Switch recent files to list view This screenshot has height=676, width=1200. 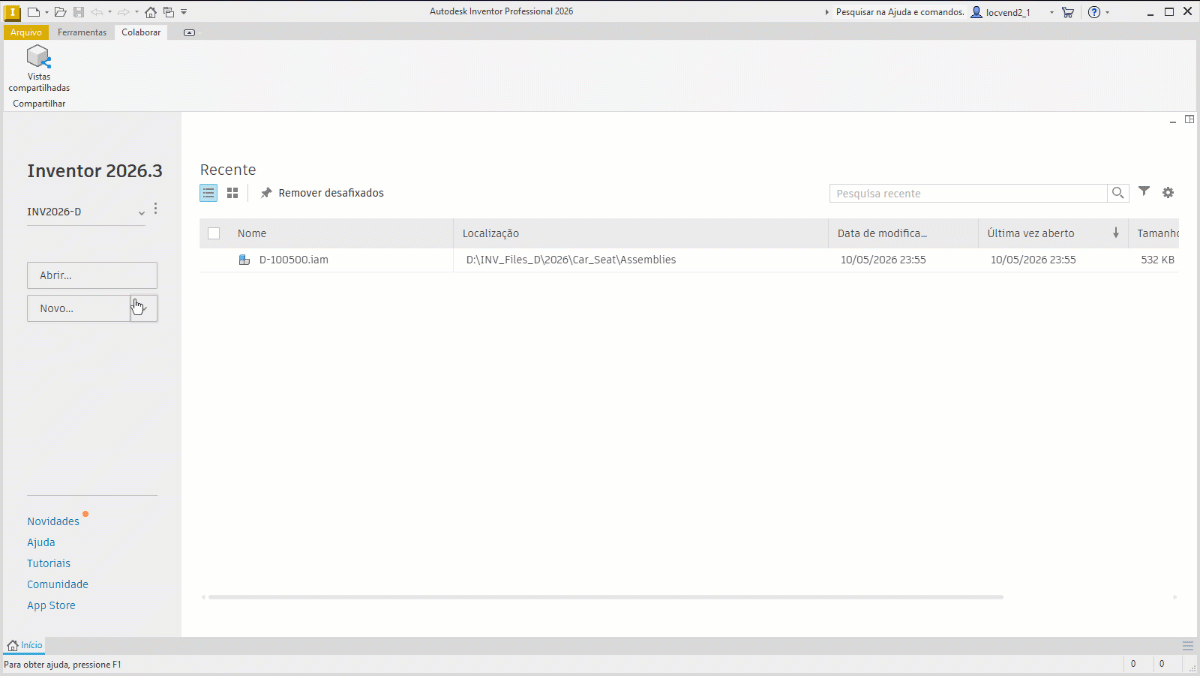coord(209,193)
